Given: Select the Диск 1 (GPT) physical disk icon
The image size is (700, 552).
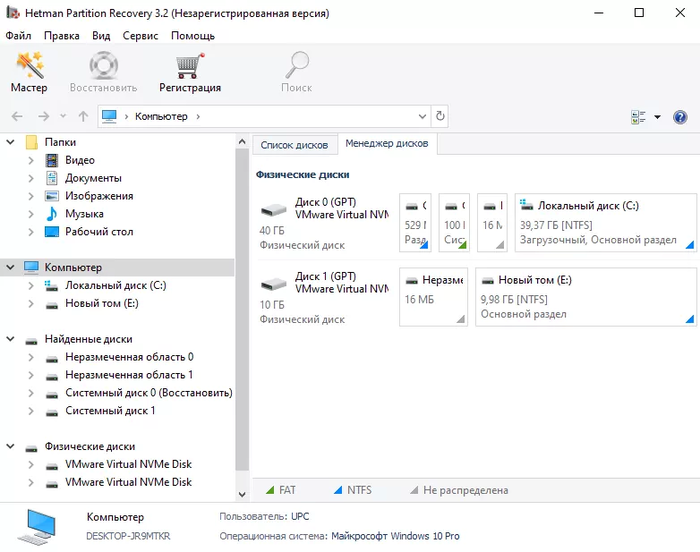Looking at the screenshot, I should pos(273,284).
